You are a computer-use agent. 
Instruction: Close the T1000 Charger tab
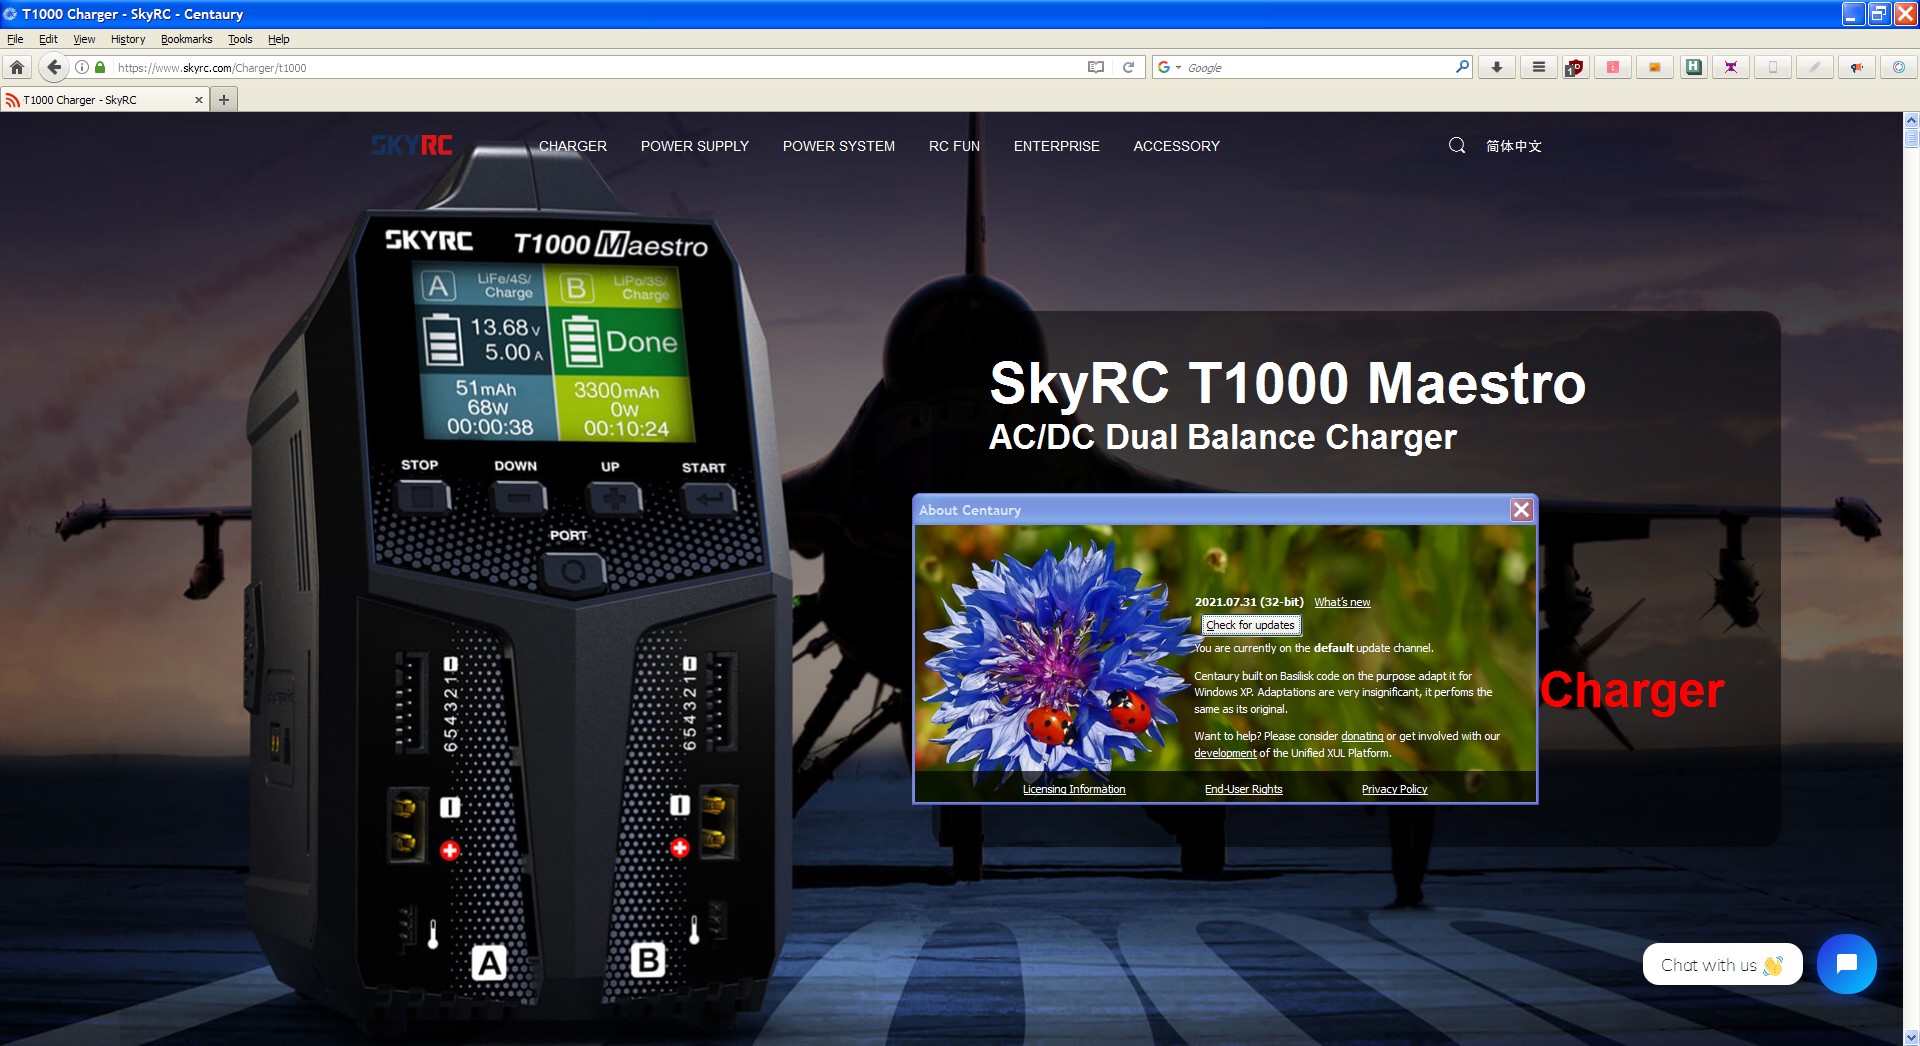coord(198,100)
